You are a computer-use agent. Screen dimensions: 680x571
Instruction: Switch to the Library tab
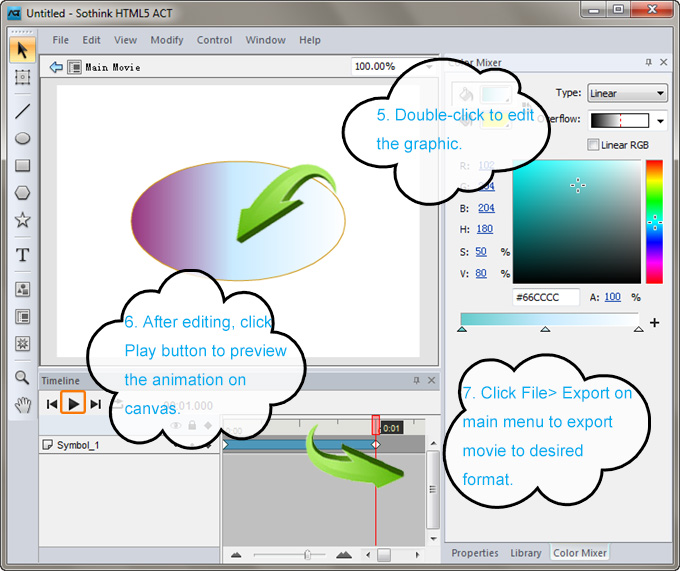click(x=526, y=553)
